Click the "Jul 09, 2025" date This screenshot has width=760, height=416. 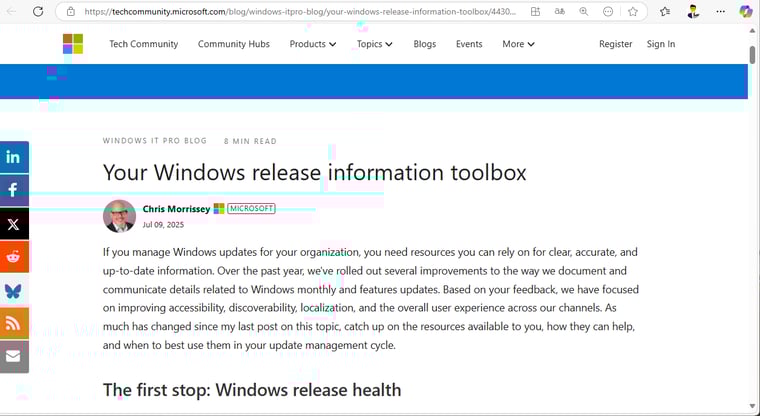pos(163,225)
